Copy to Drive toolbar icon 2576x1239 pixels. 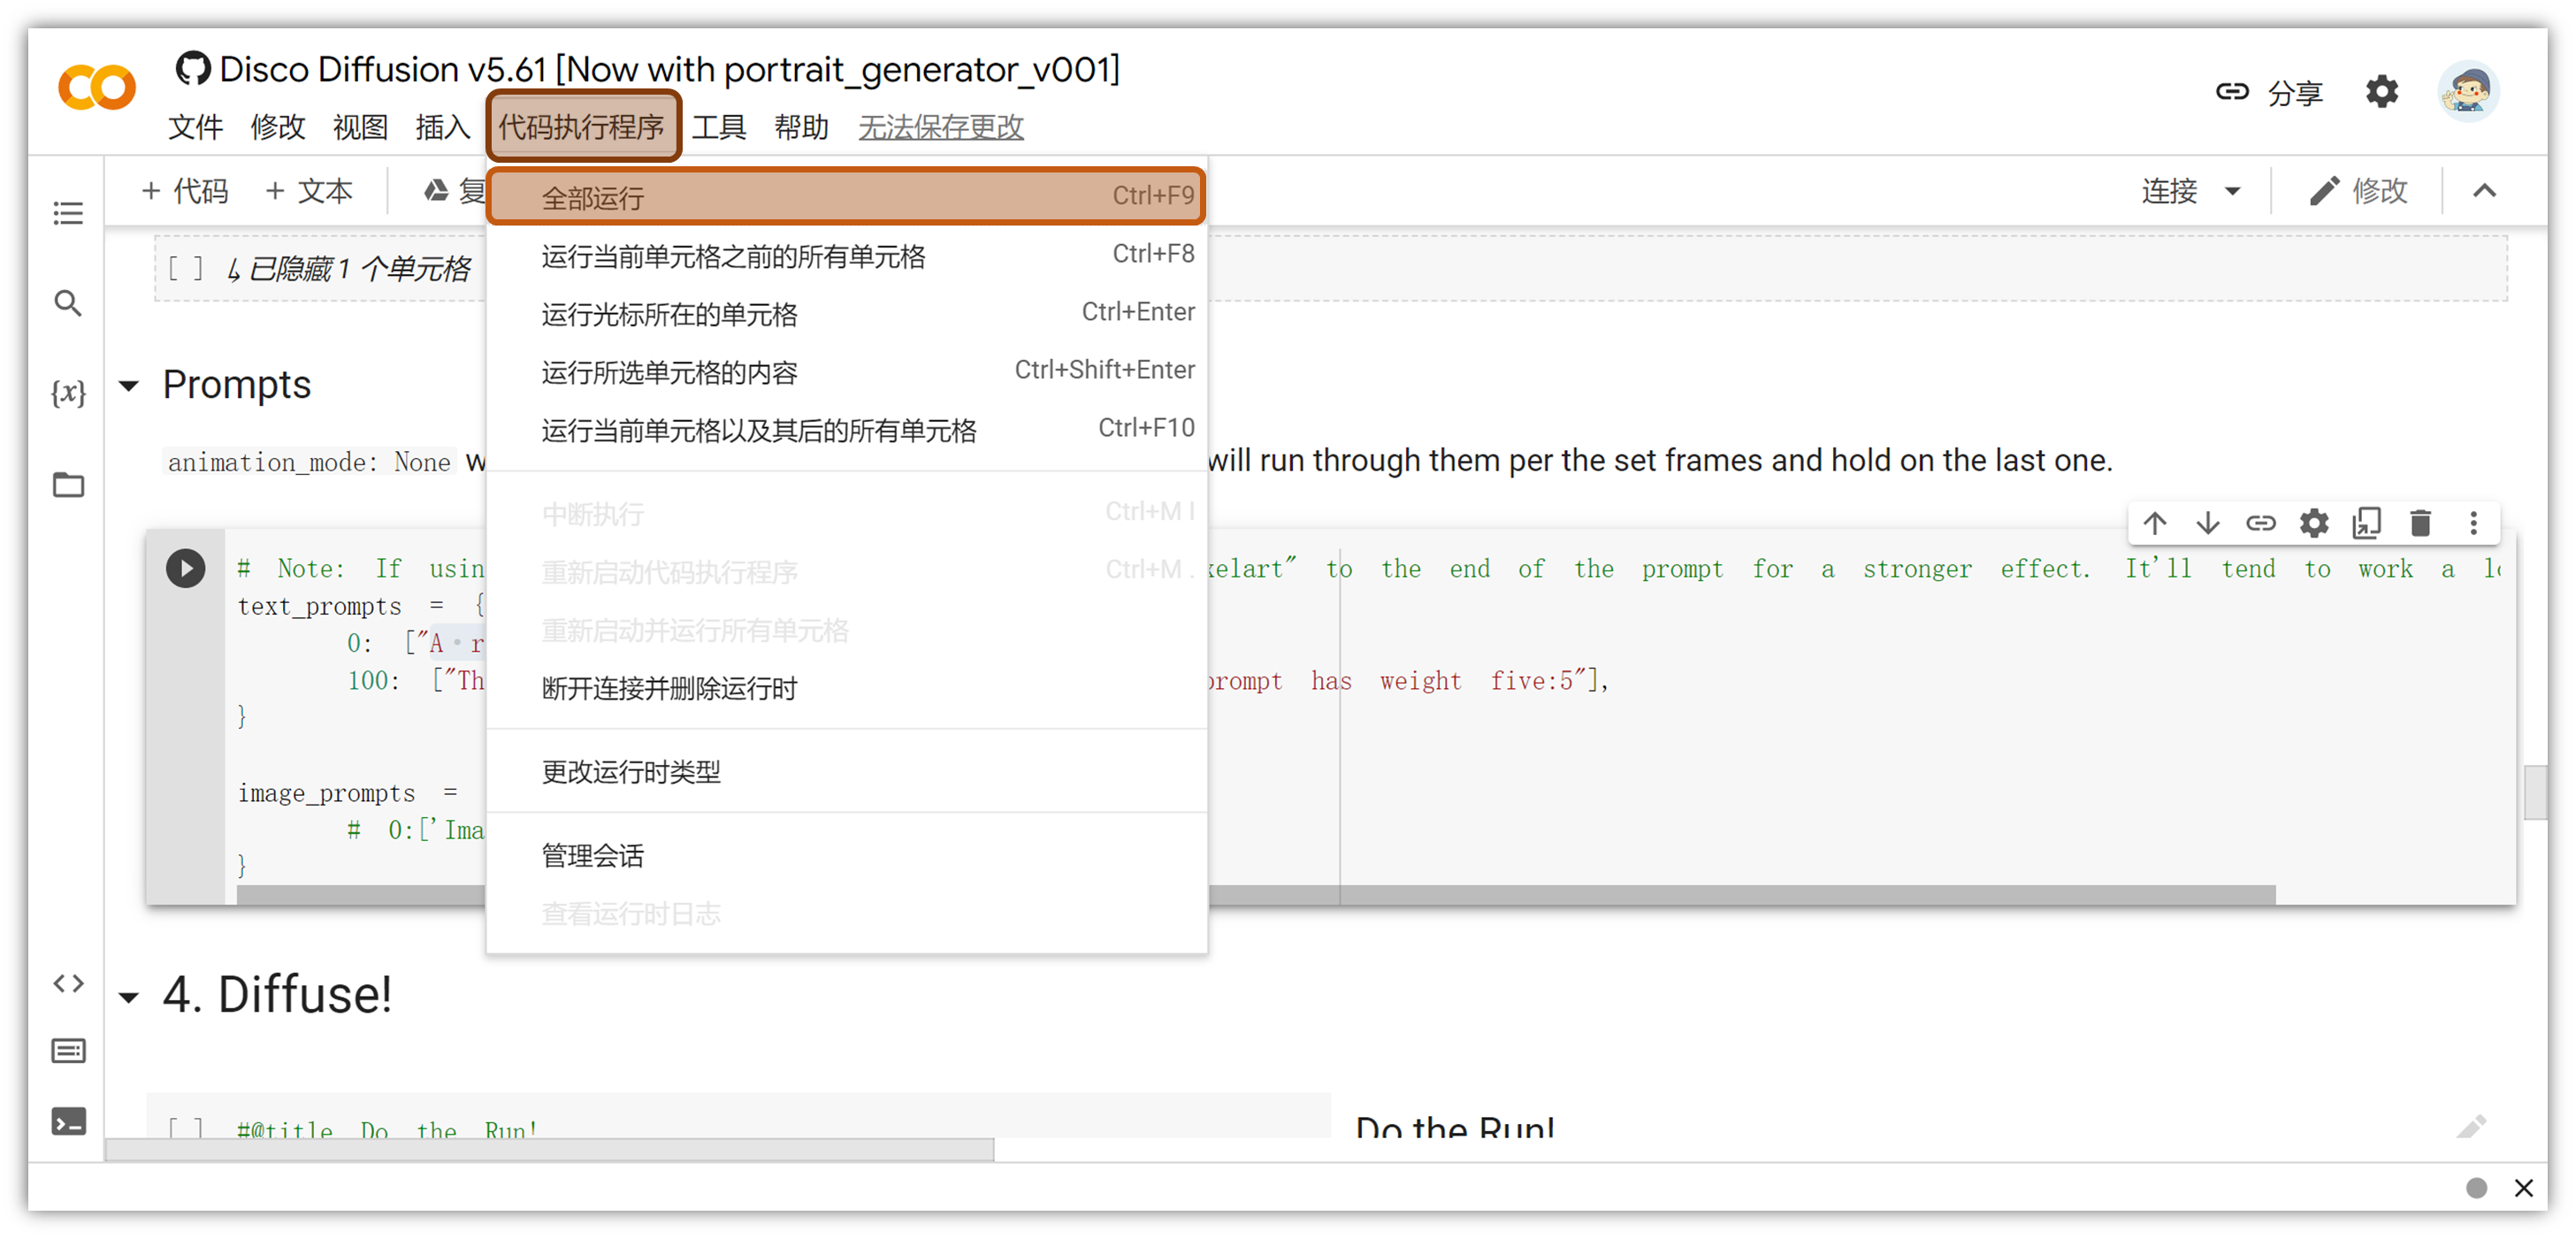435,190
